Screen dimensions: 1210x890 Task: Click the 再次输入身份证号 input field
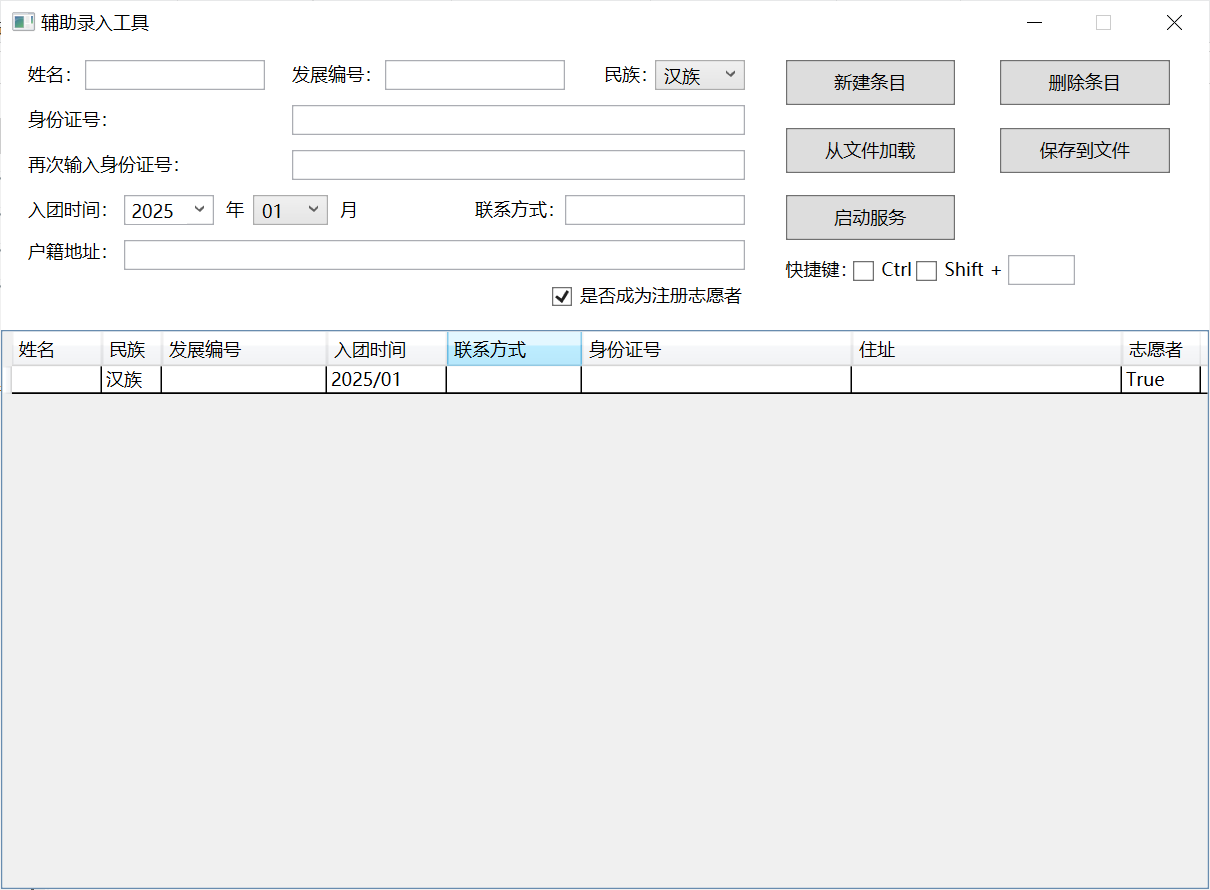(x=518, y=165)
